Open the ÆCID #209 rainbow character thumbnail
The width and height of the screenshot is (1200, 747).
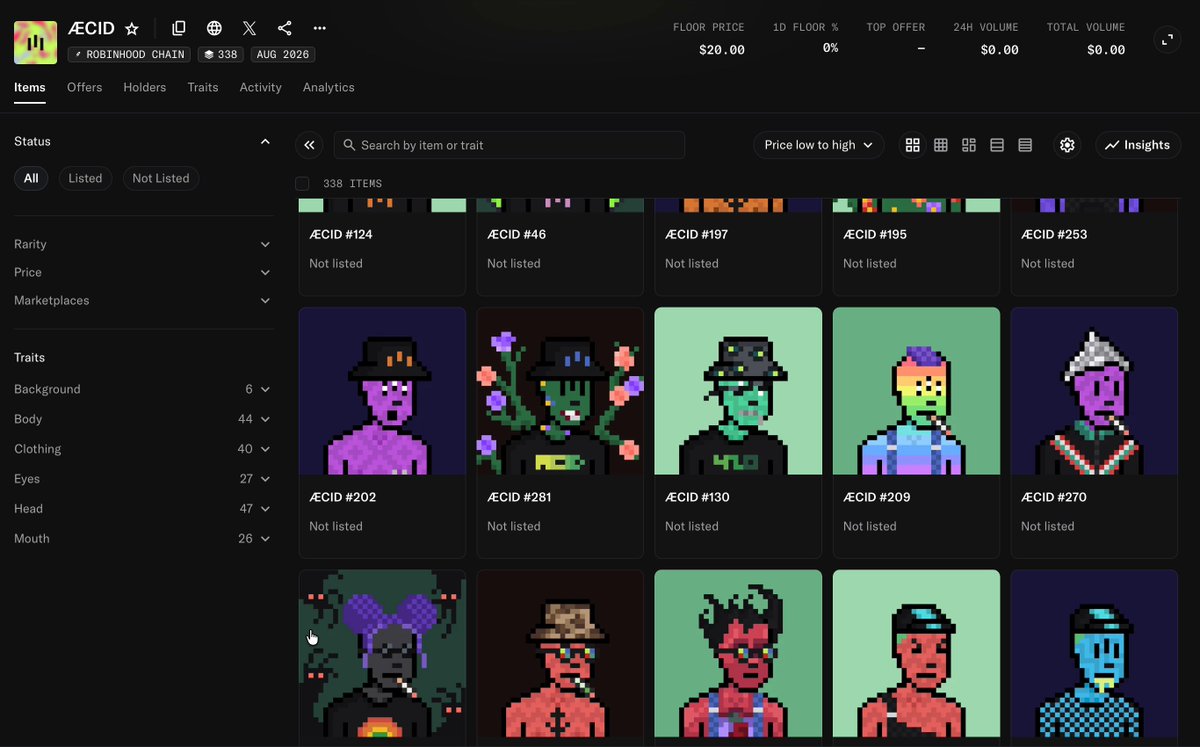[x=916, y=391]
